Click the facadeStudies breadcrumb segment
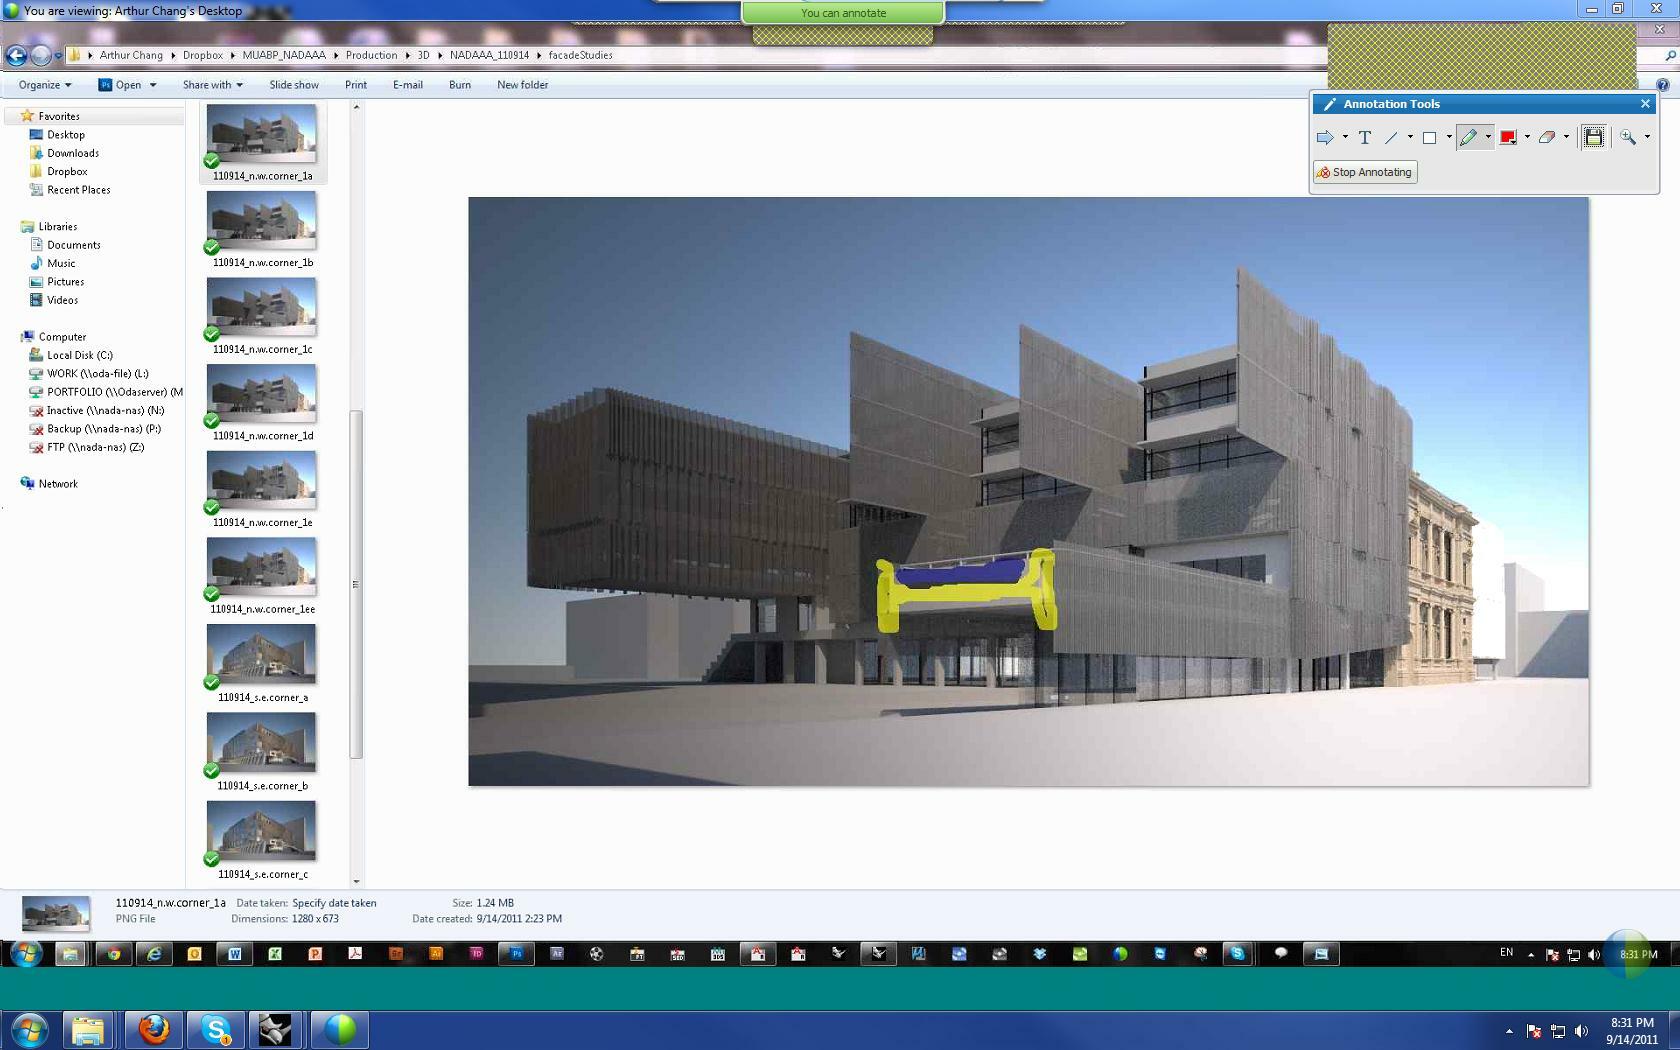Viewport: 1680px width, 1050px height. [580, 55]
